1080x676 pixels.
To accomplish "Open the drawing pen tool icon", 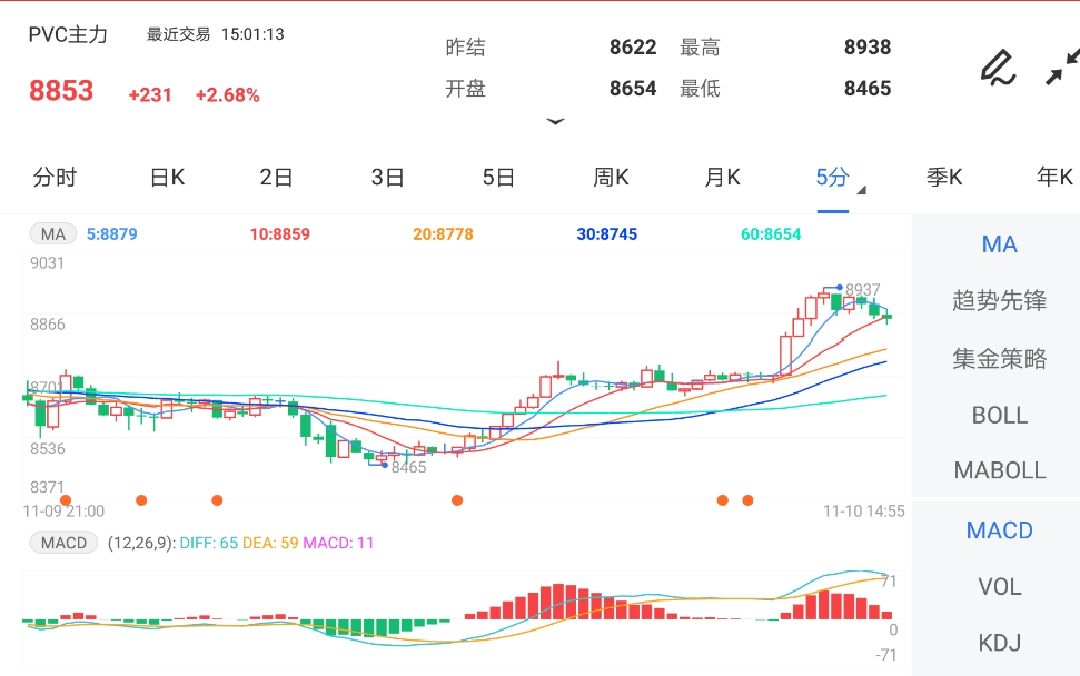I will tap(998, 68).
